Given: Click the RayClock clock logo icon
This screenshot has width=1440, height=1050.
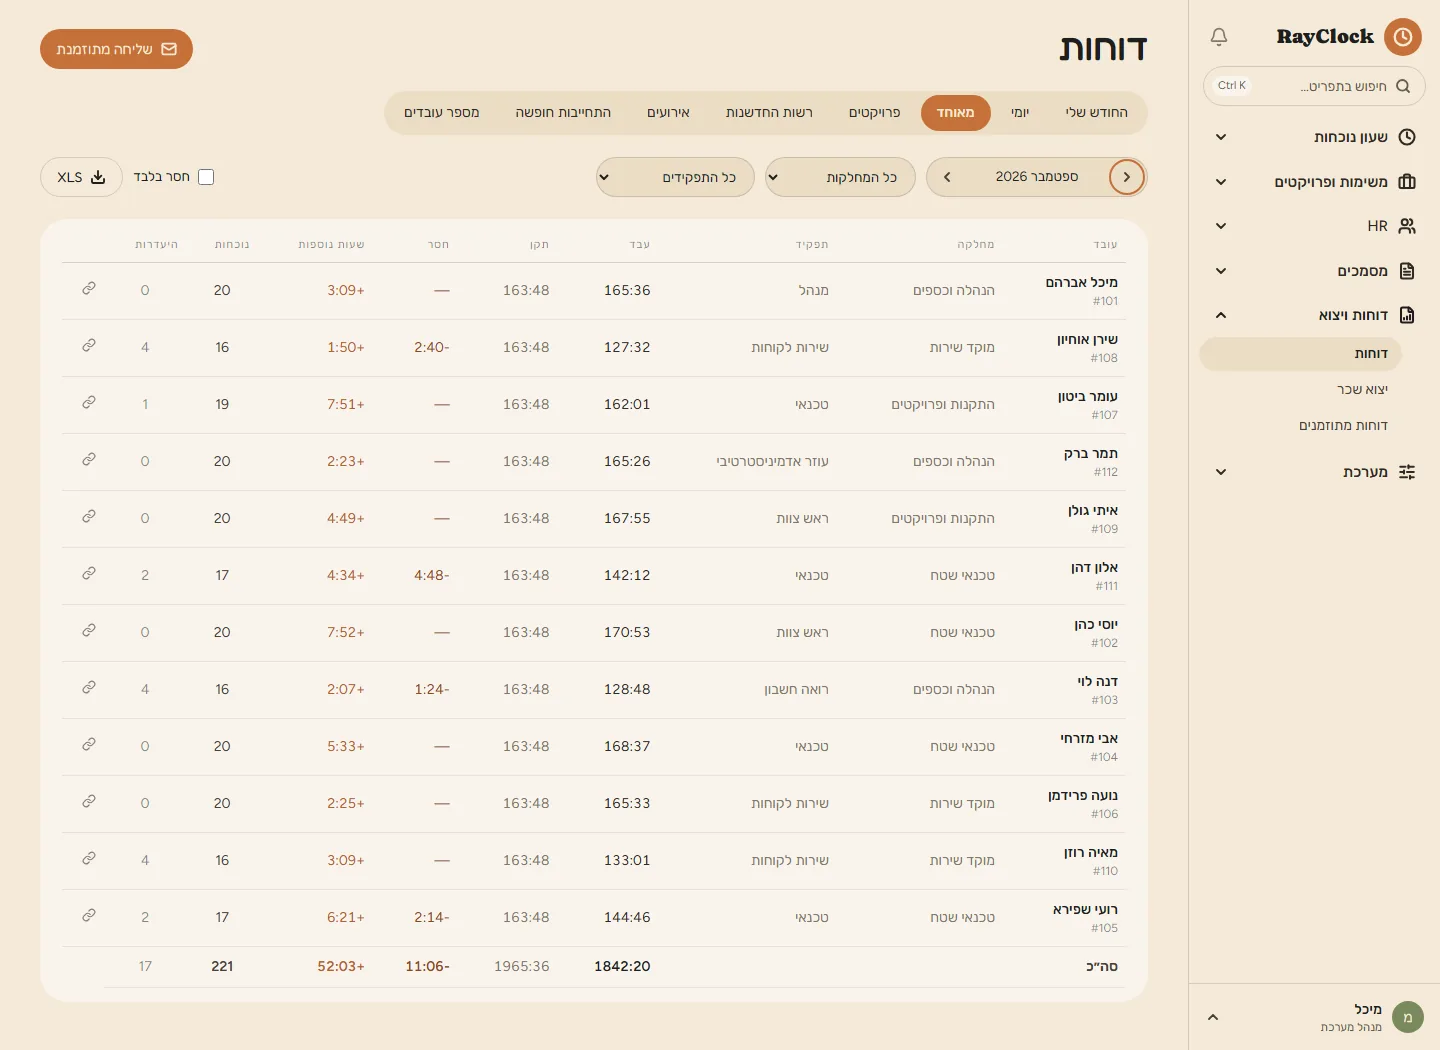Looking at the screenshot, I should [1403, 37].
